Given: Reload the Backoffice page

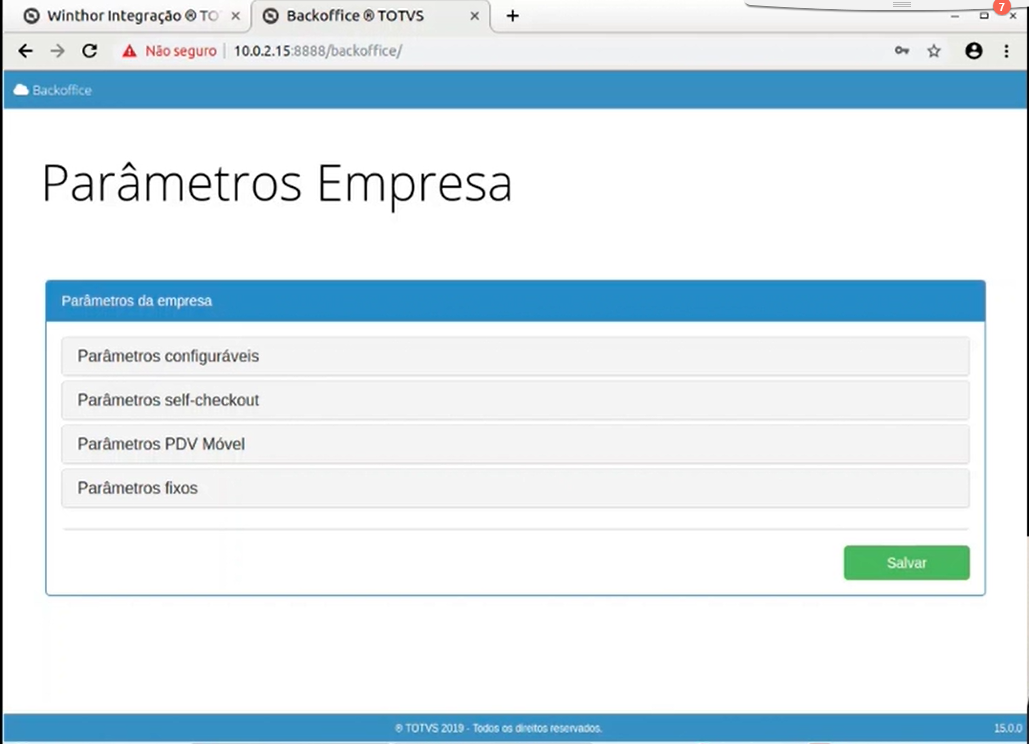Looking at the screenshot, I should [x=90, y=51].
